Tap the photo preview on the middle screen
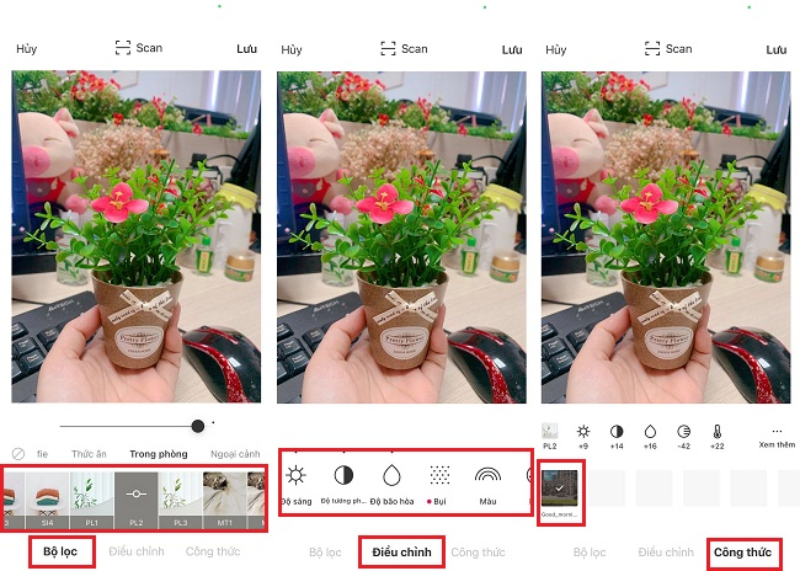 click(x=402, y=237)
